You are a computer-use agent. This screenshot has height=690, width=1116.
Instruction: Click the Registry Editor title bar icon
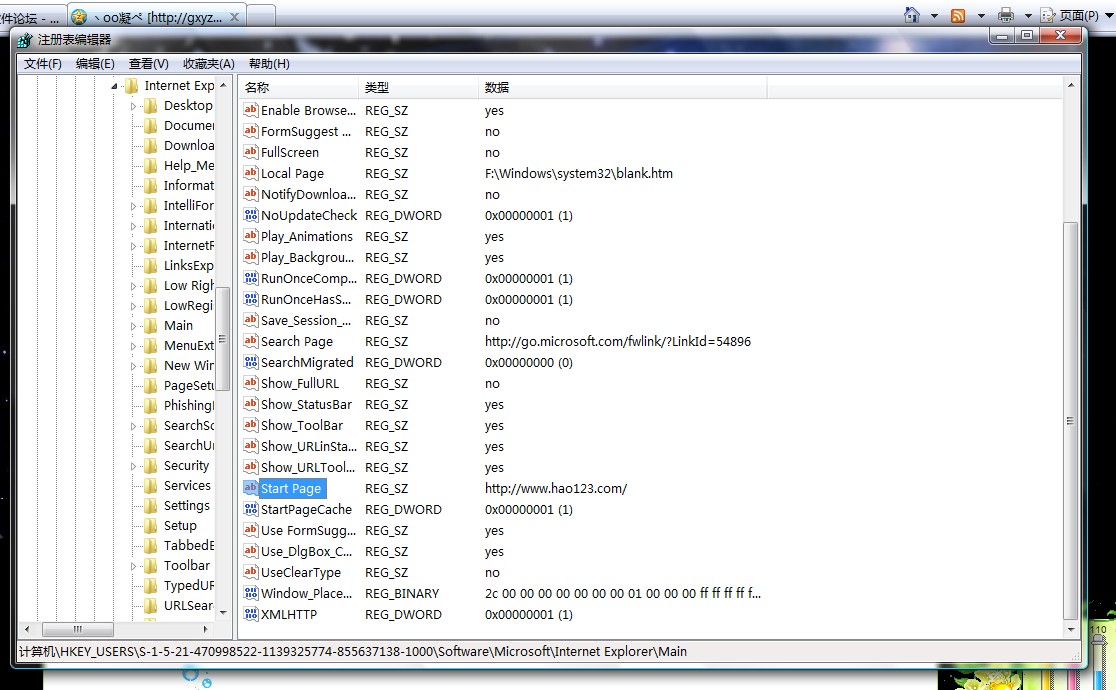[25, 40]
